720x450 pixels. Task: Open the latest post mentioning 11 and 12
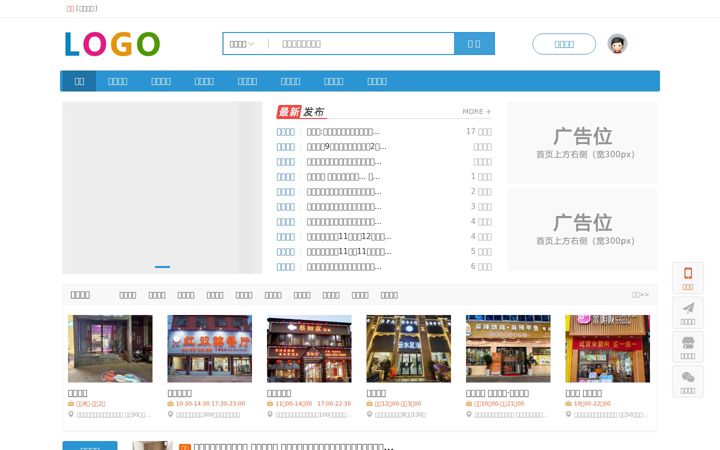click(349, 237)
